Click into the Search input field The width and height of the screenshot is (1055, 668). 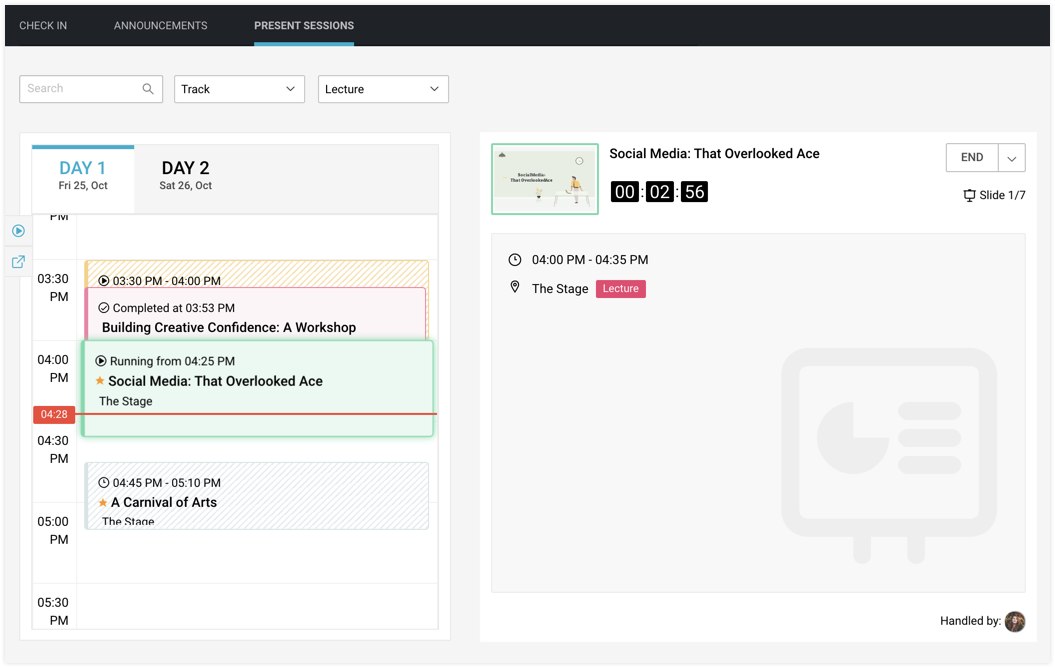[x=80, y=89]
